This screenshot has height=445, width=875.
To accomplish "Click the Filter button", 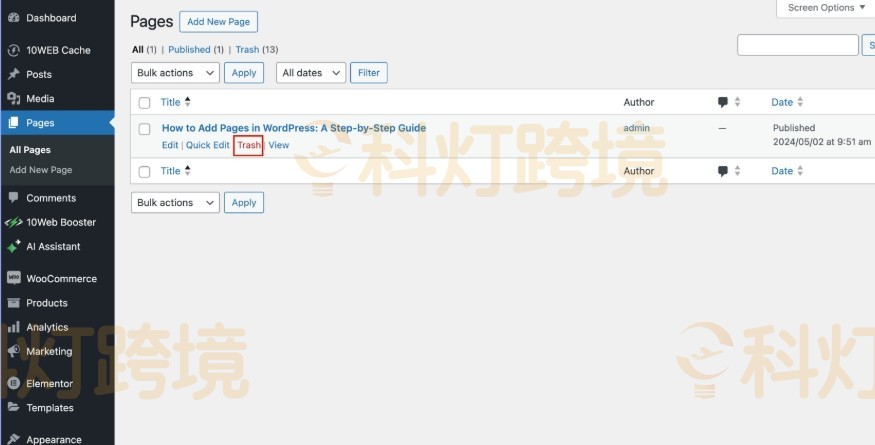I will click(369, 73).
